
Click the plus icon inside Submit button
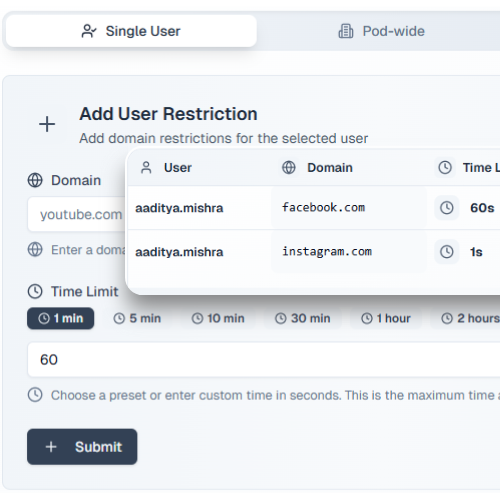(x=51, y=447)
